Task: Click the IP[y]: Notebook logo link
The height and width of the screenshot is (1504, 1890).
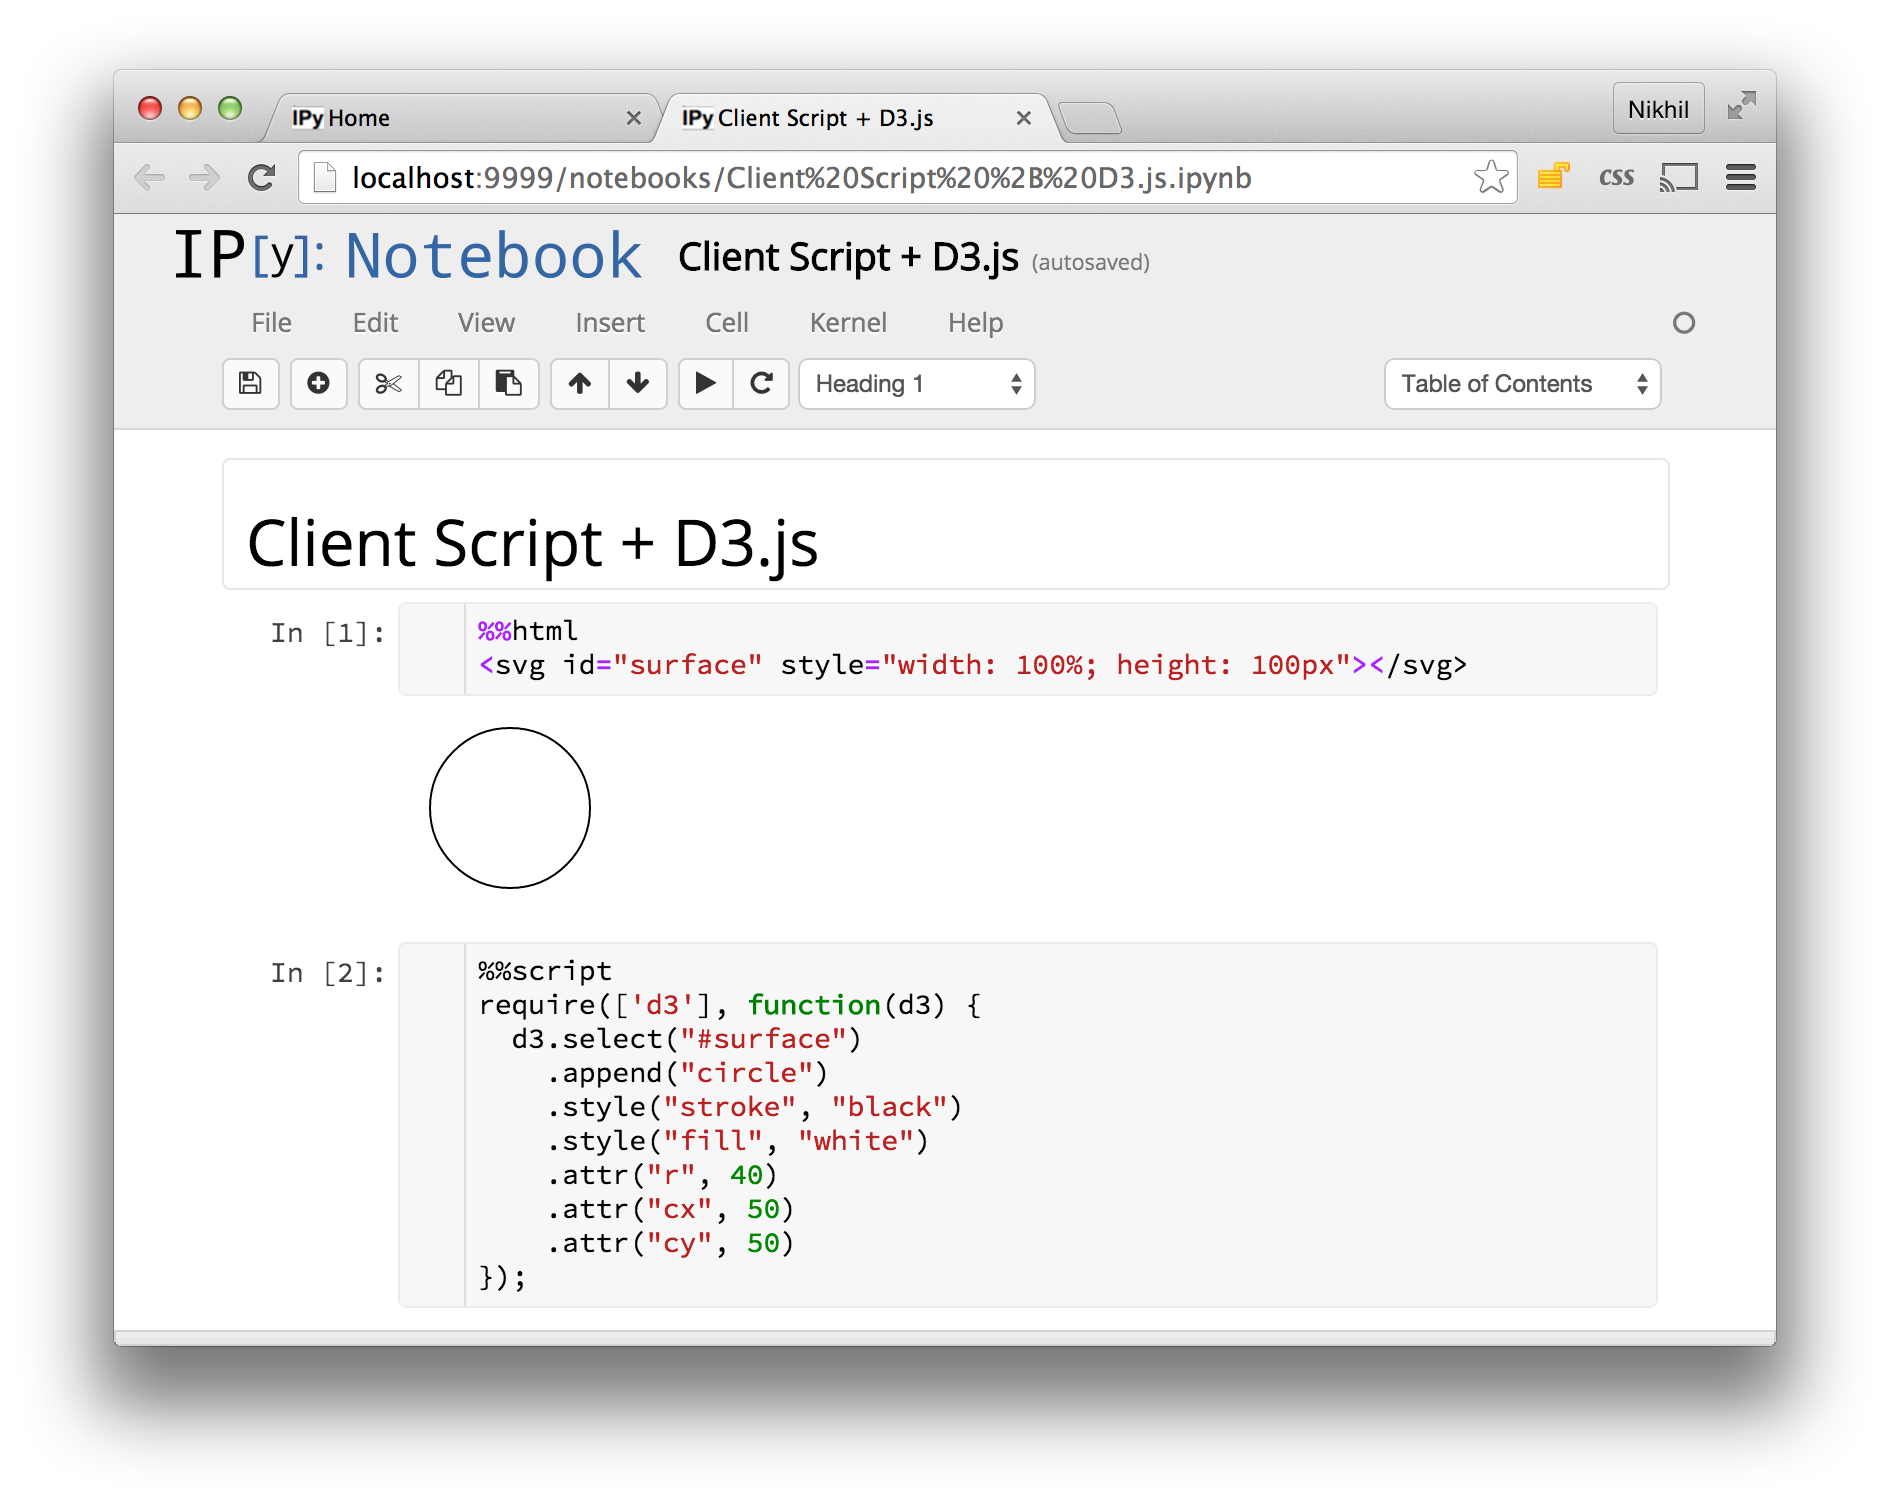Action: [407, 256]
